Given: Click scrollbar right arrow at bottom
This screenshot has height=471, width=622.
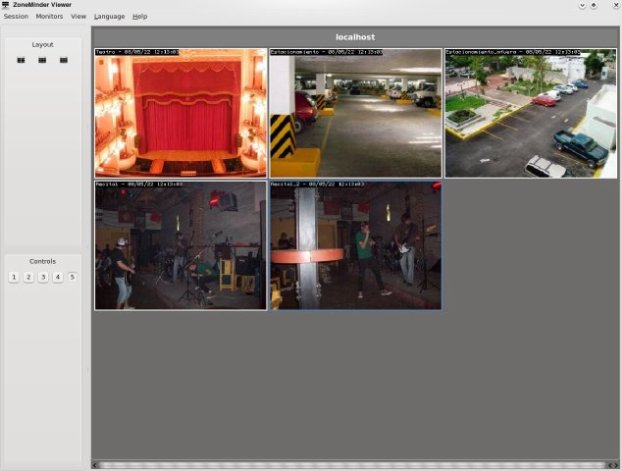Looking at the screenshot, I should (616, 465).
